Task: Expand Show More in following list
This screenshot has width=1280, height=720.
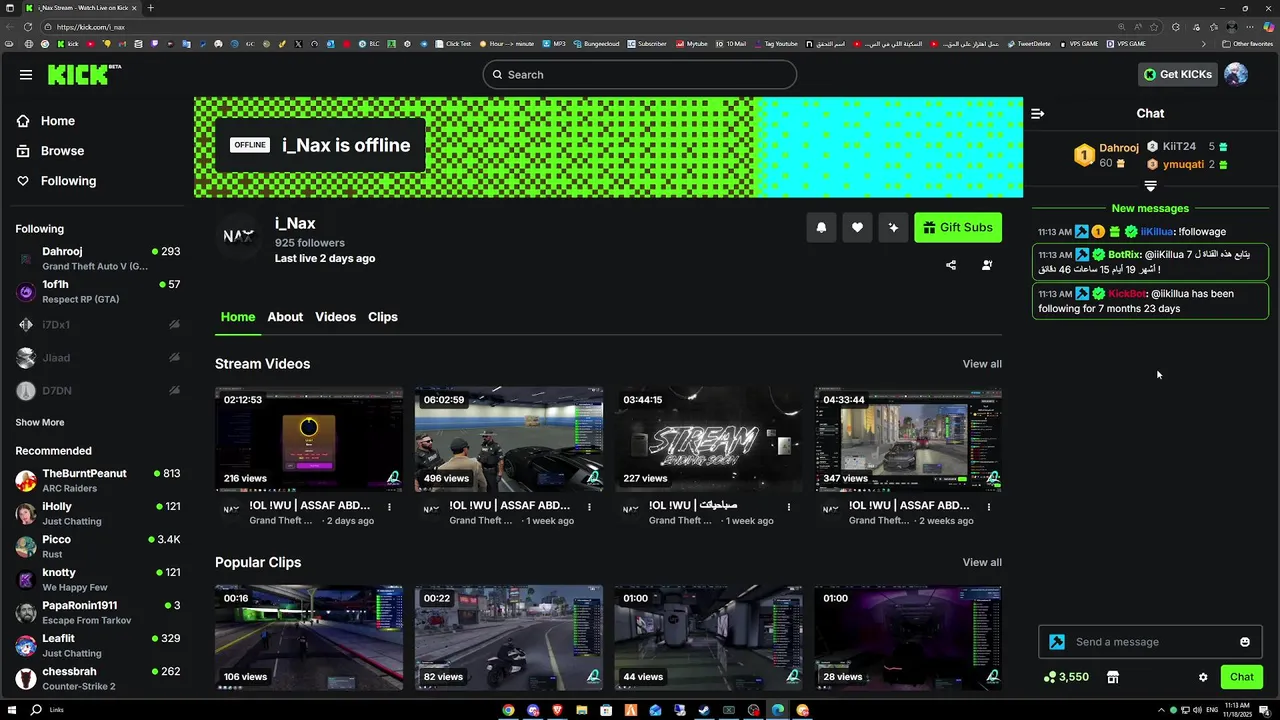Action: [x=40, y=422]
